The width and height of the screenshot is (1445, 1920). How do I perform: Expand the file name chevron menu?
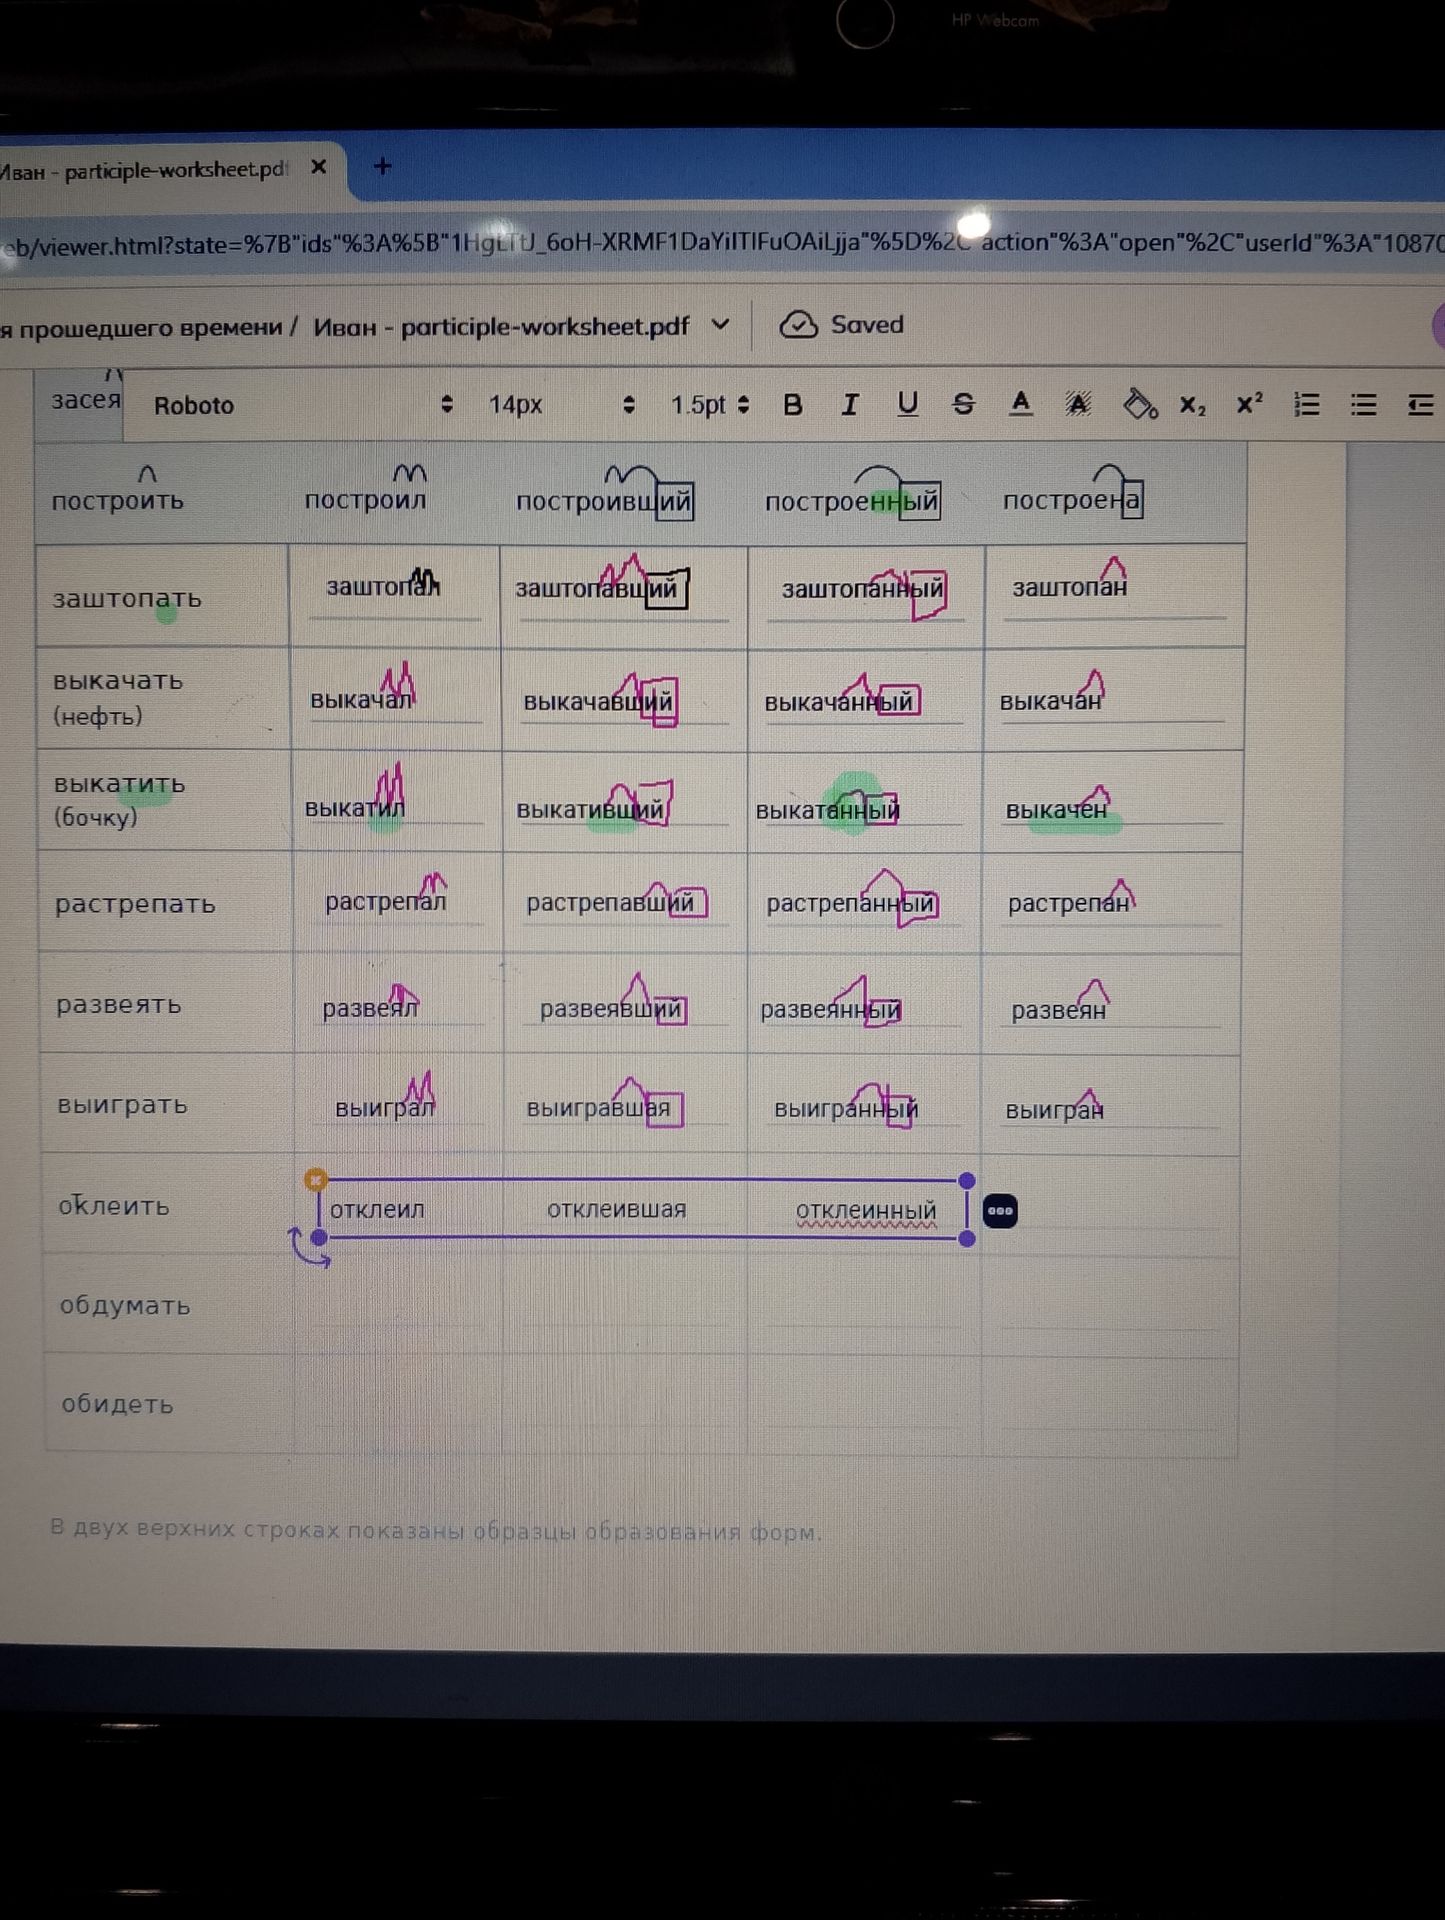[720, 325]
